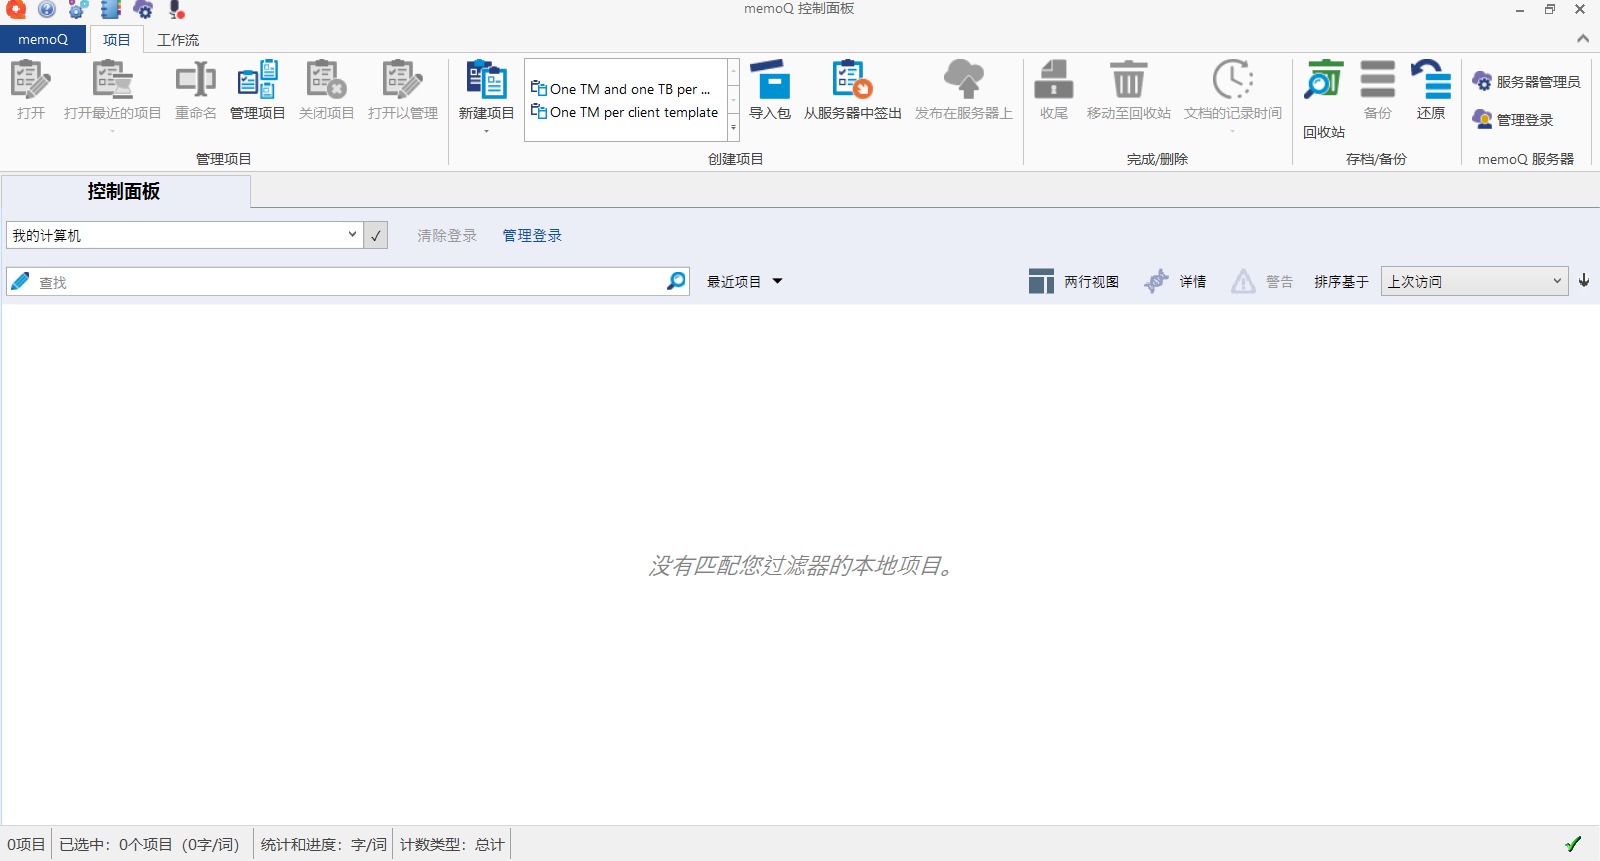Open the 上次访问 sort-by dropdown
The image size is (1600, 861).
tap(1474, 281)
